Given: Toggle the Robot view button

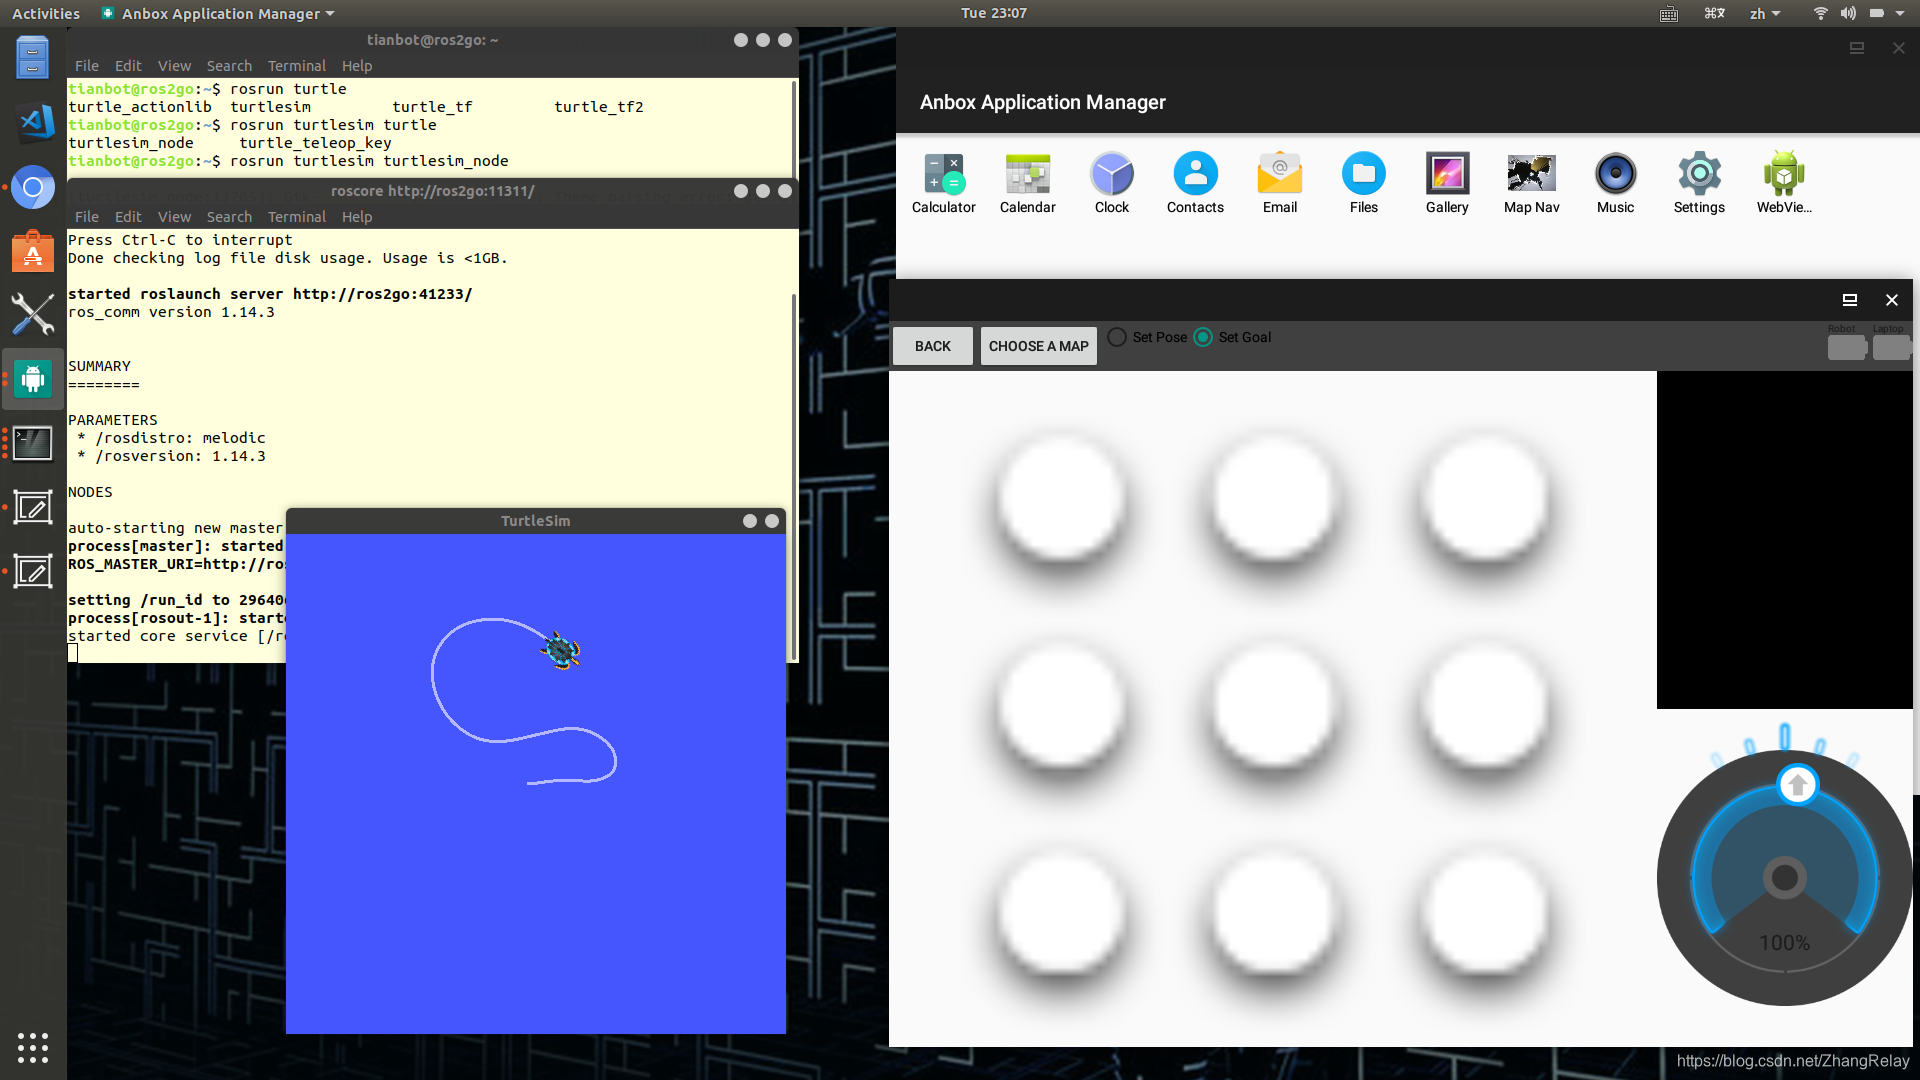Looking at the screenshot, I should point(1846,347).
